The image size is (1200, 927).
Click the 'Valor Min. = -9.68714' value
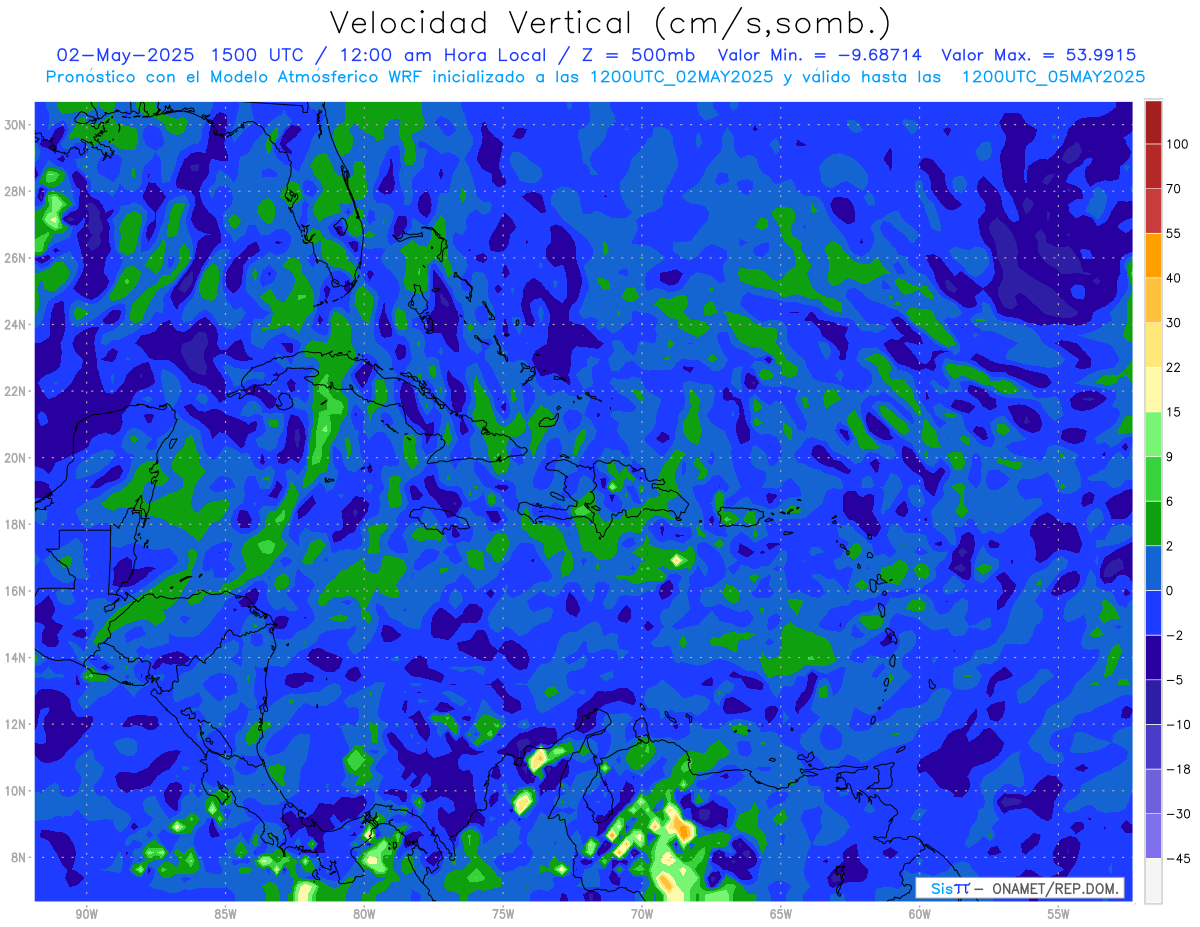(x=820, y=55)
